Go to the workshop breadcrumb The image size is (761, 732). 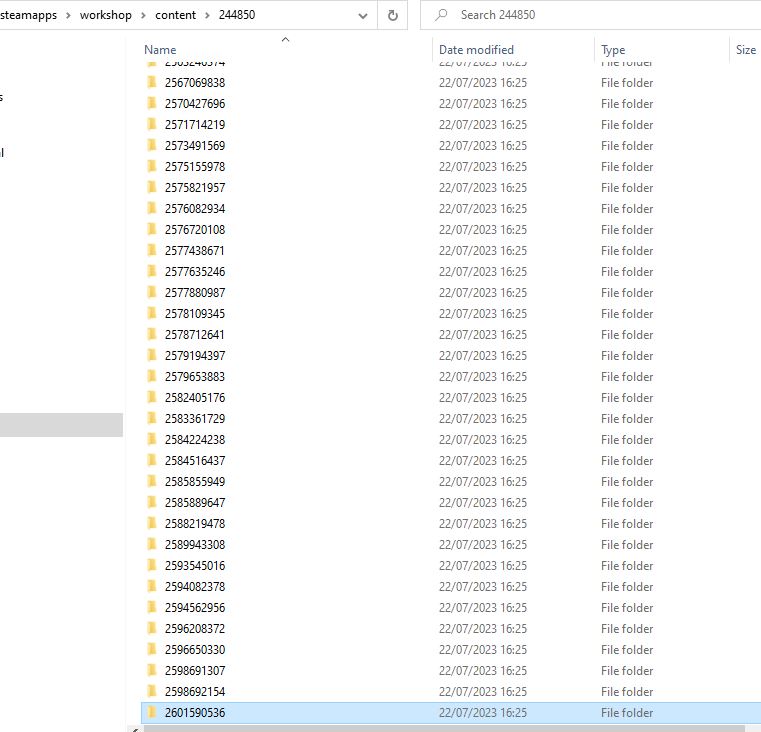tap(105, 15)
